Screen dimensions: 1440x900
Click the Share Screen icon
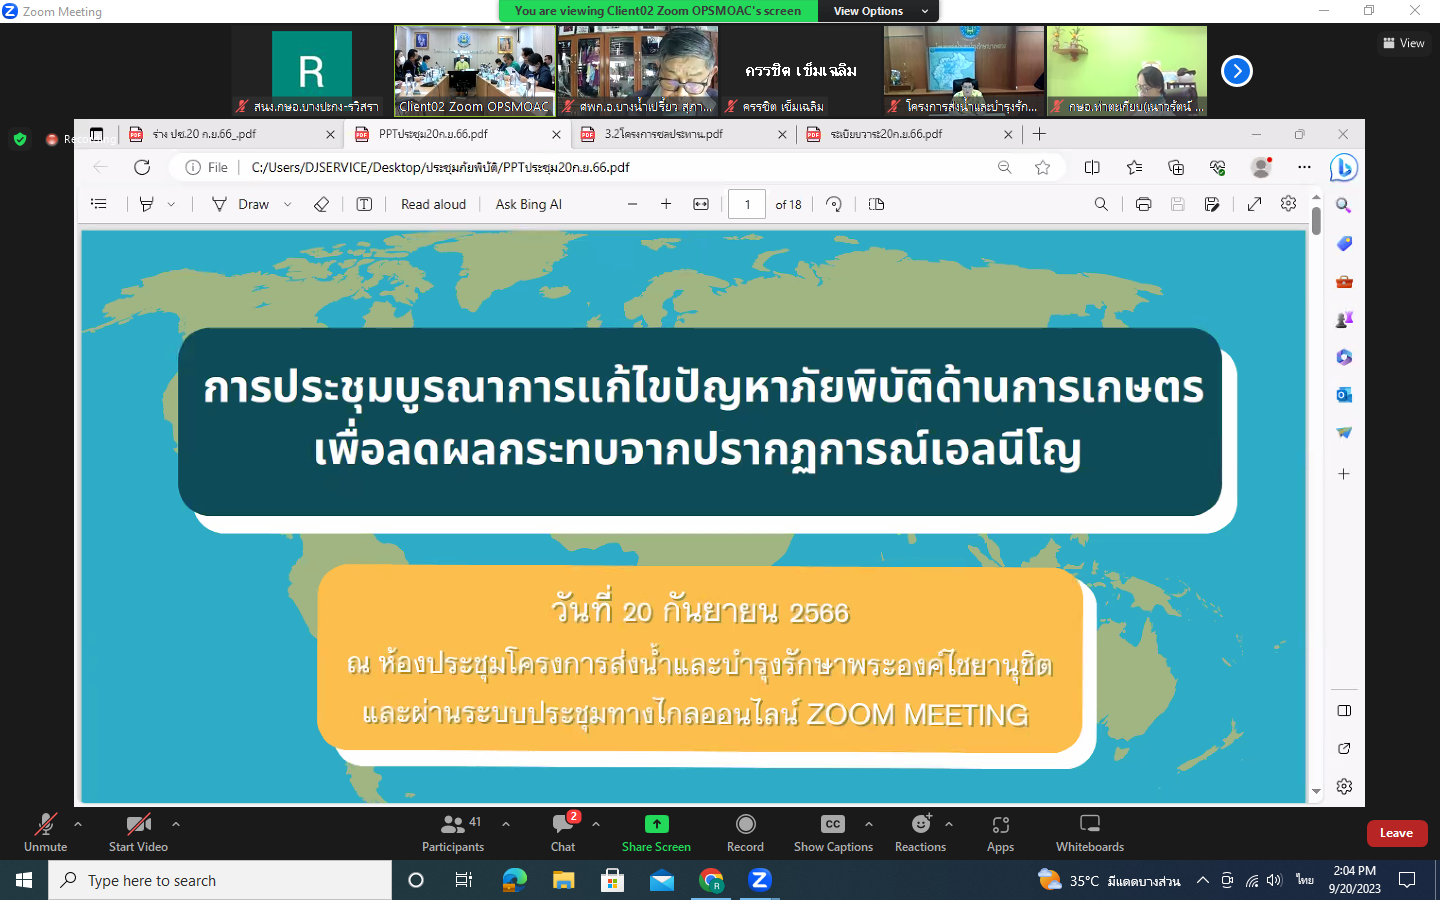[656, 824]
